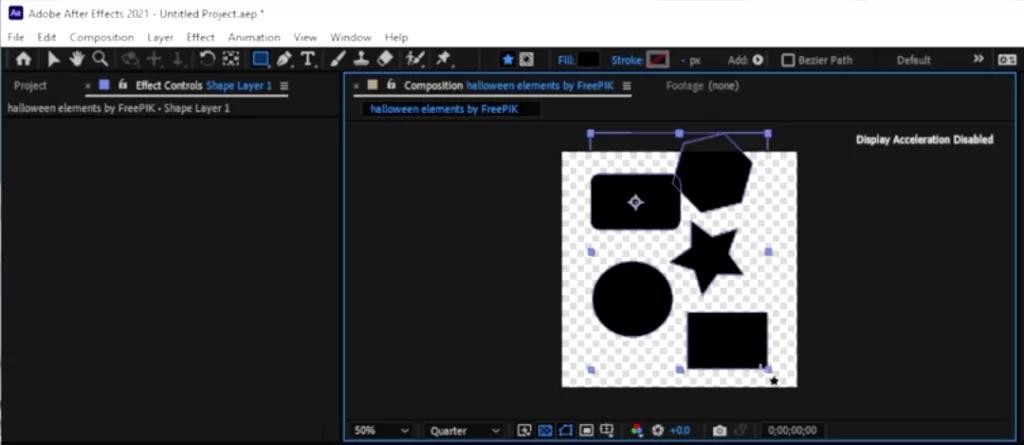Select the Default workspace
1024x445 pixels.
click(x=914, y=60)
